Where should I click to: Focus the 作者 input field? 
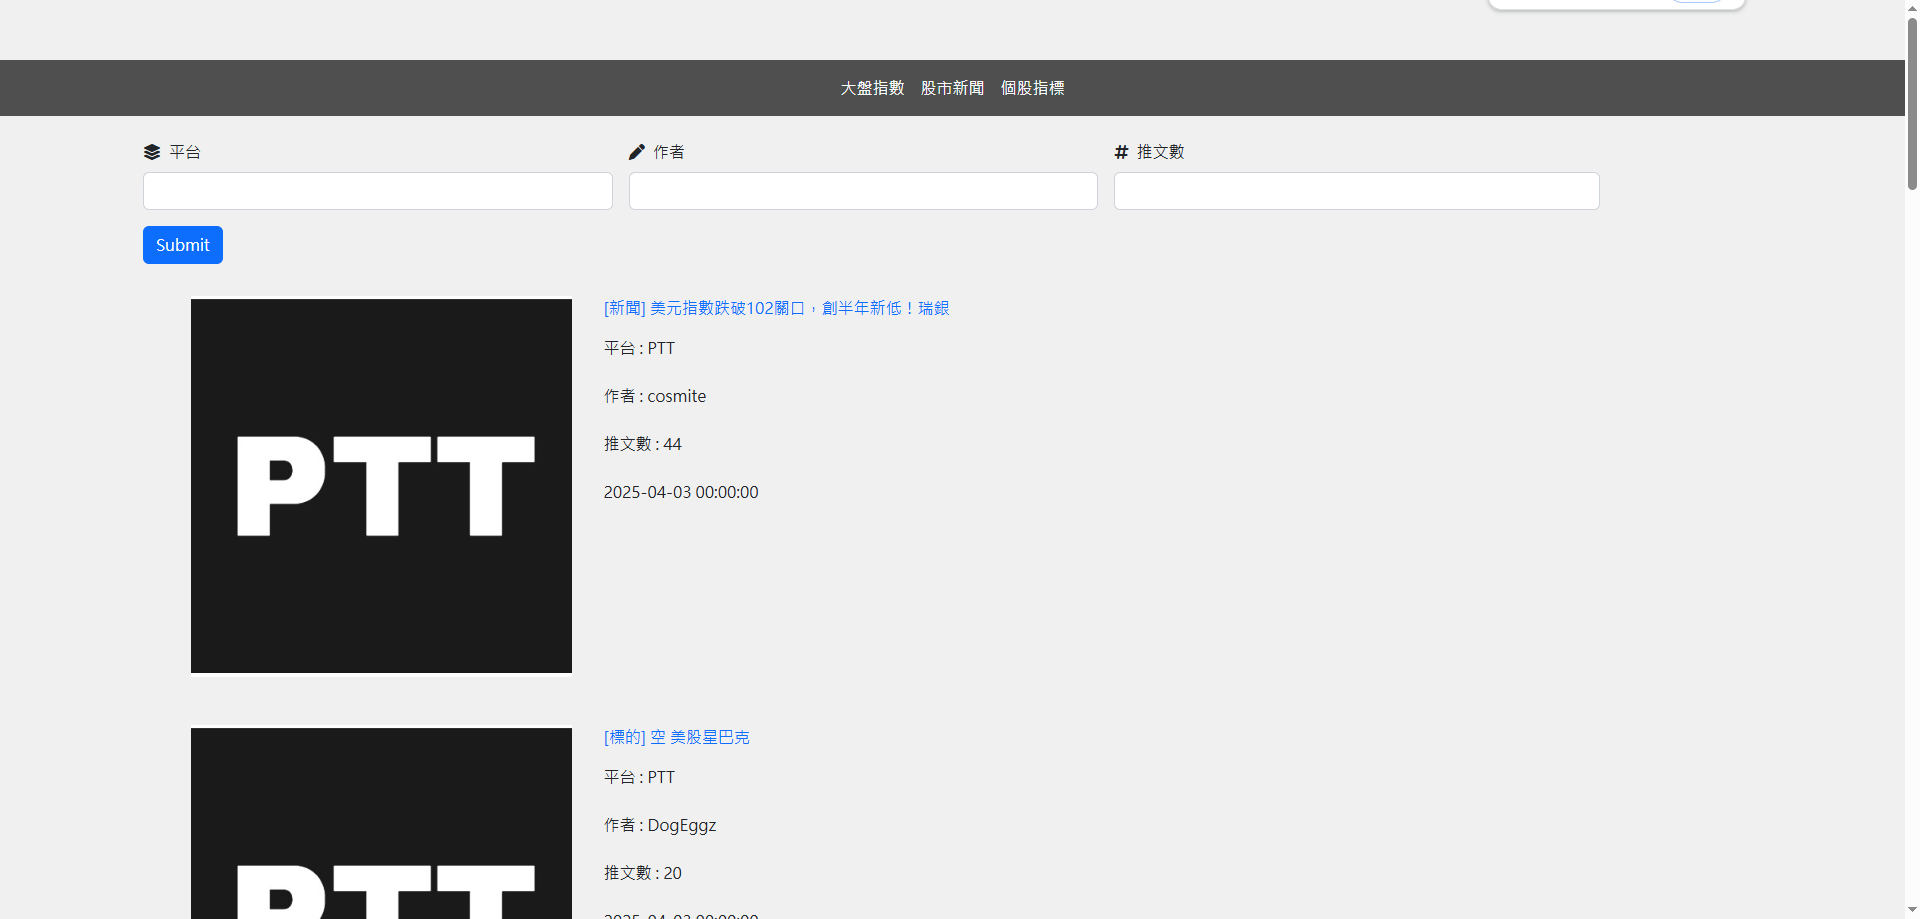pos(863,191)
